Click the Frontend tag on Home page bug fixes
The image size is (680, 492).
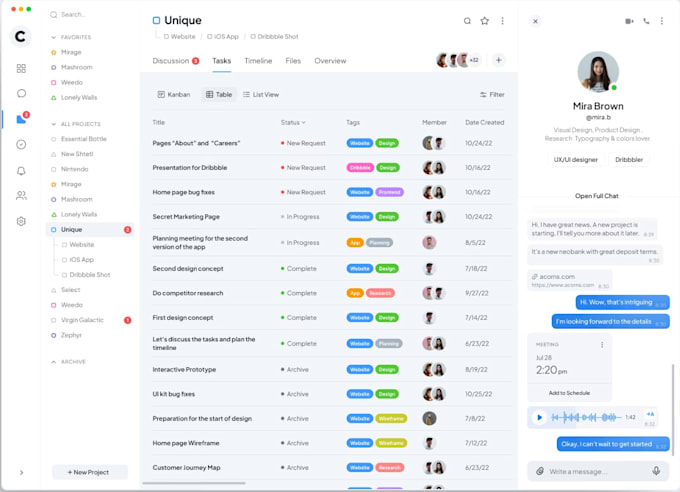389,192
